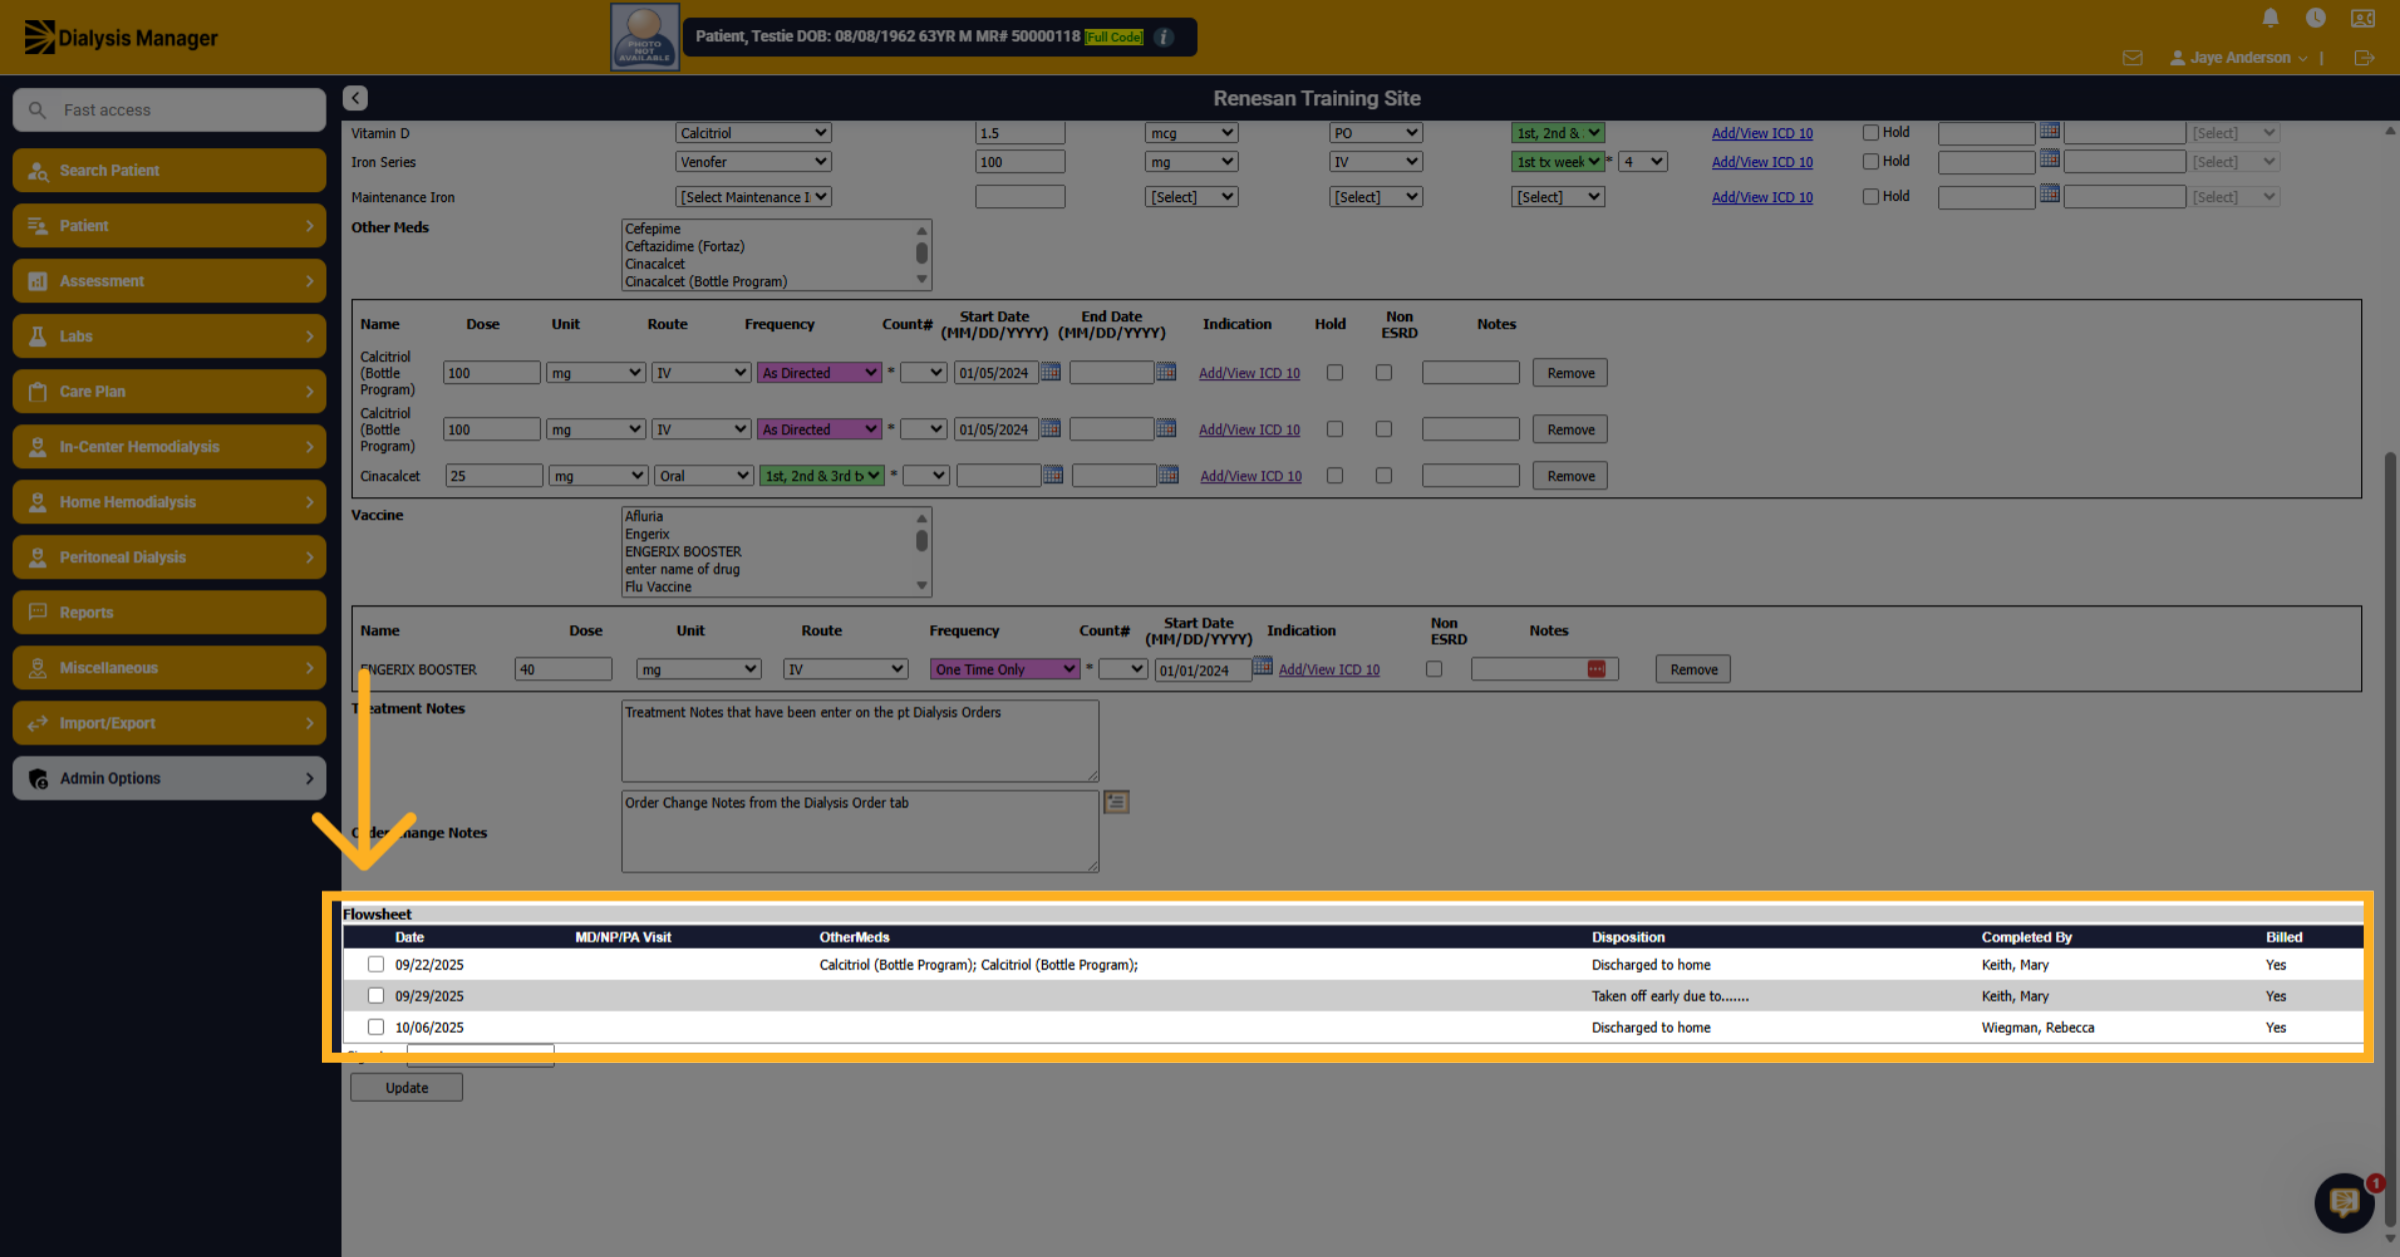Click the Update button
Viewport: 2400px width, 1257px height.
click(406, 1087)
